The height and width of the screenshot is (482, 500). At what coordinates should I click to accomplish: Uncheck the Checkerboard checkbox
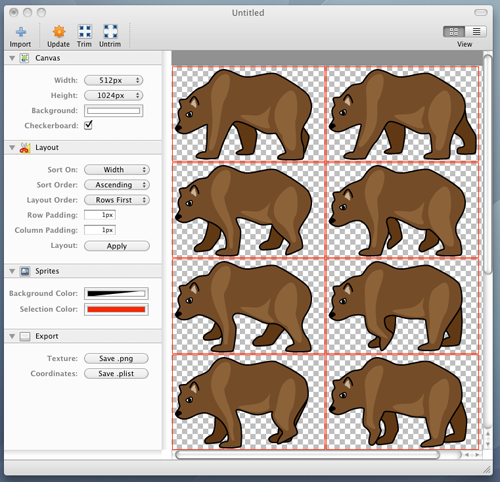pyautogui.click(x=88, y=125)
